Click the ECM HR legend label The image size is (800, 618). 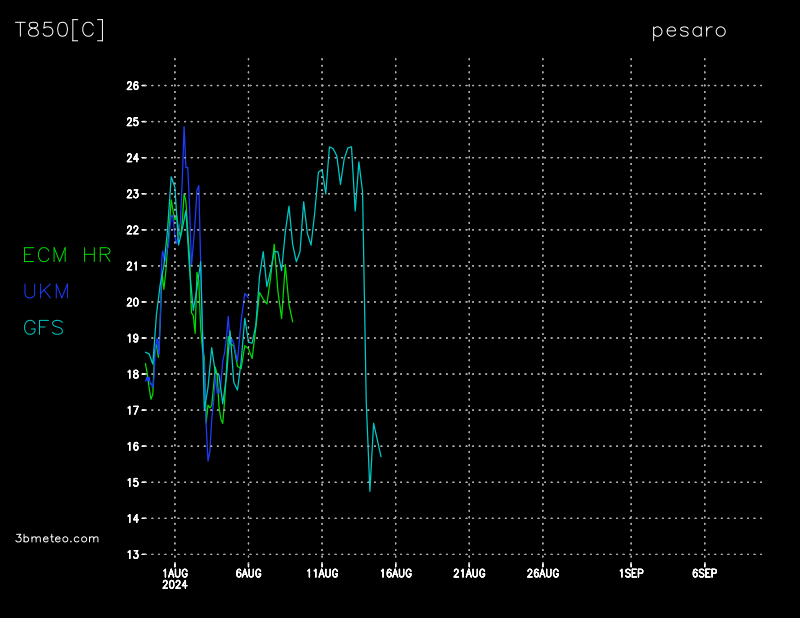(x=67, y=255)
